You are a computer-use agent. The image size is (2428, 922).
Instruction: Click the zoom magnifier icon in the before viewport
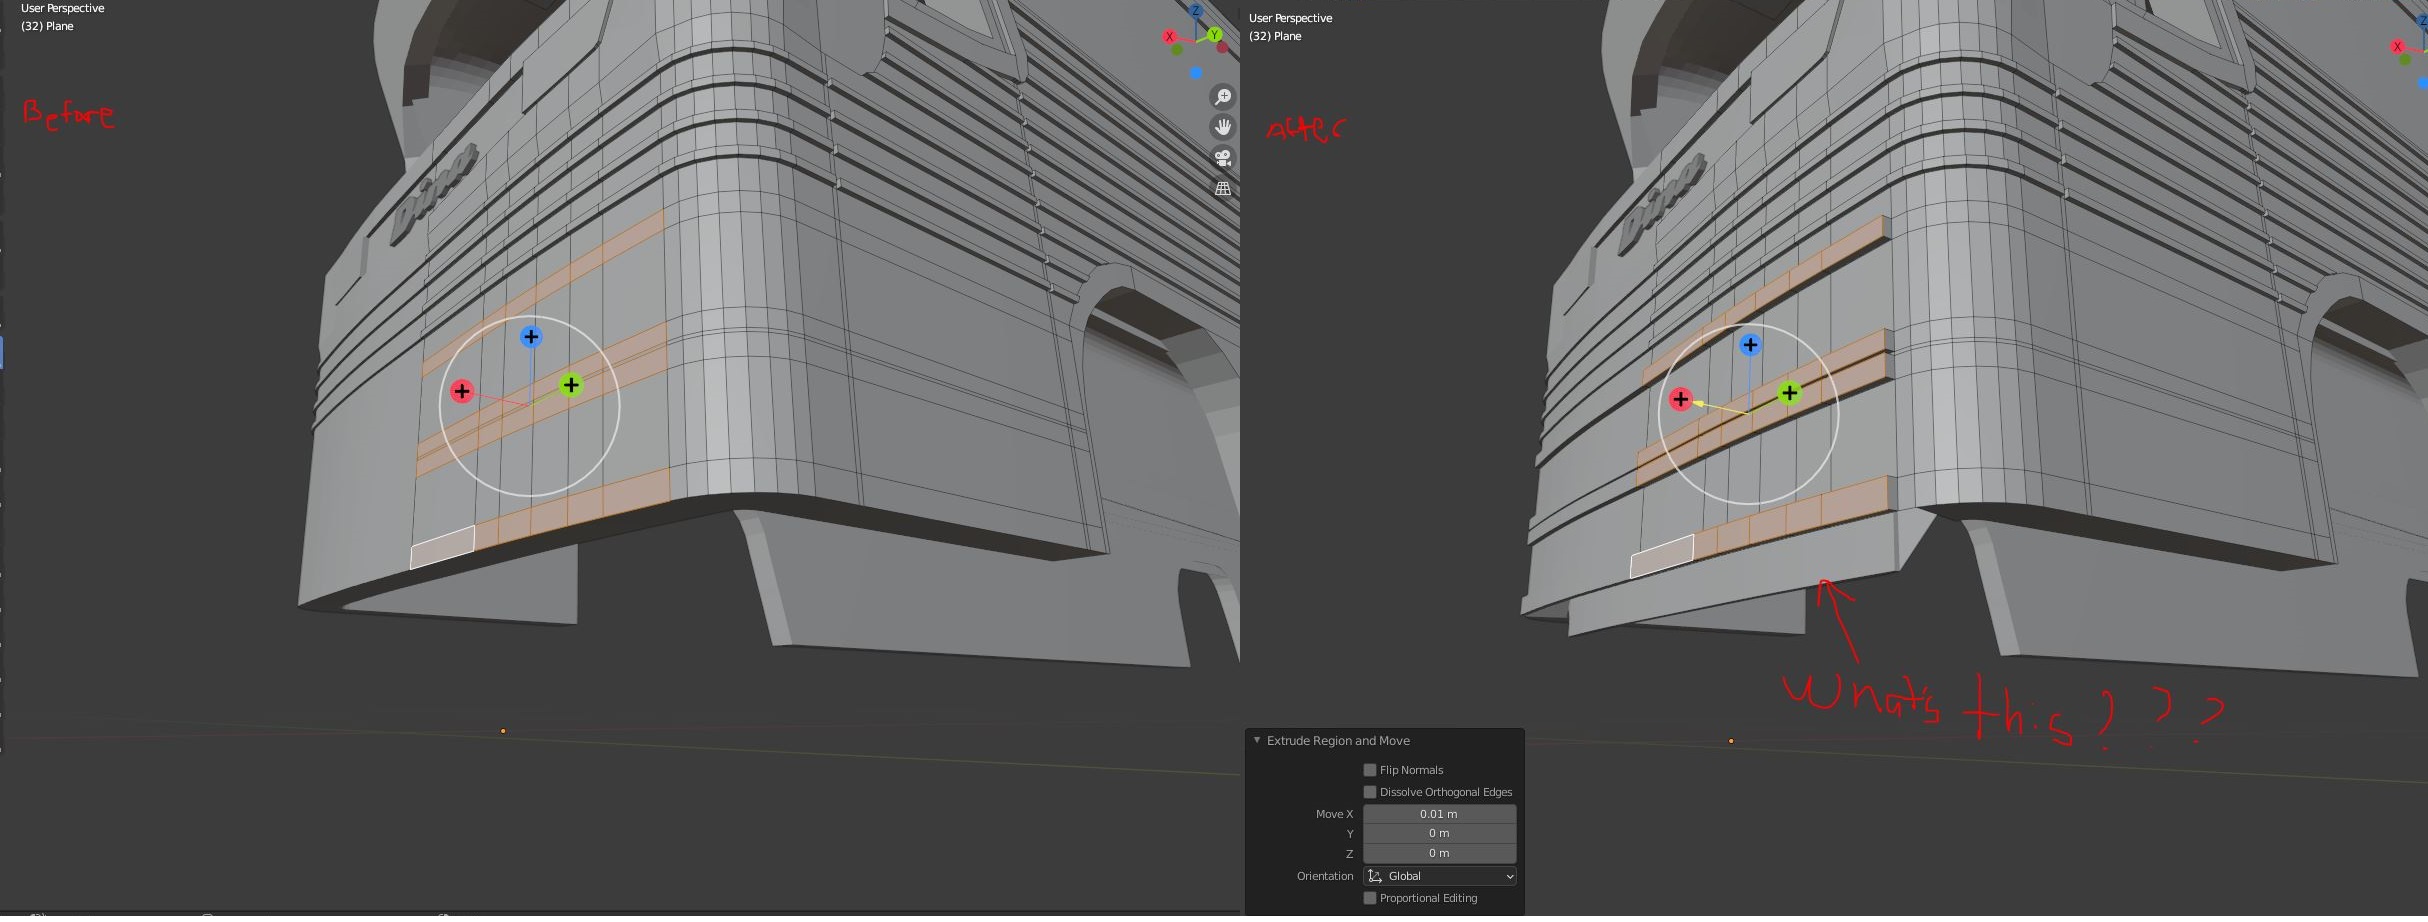tap(1222, 97)
